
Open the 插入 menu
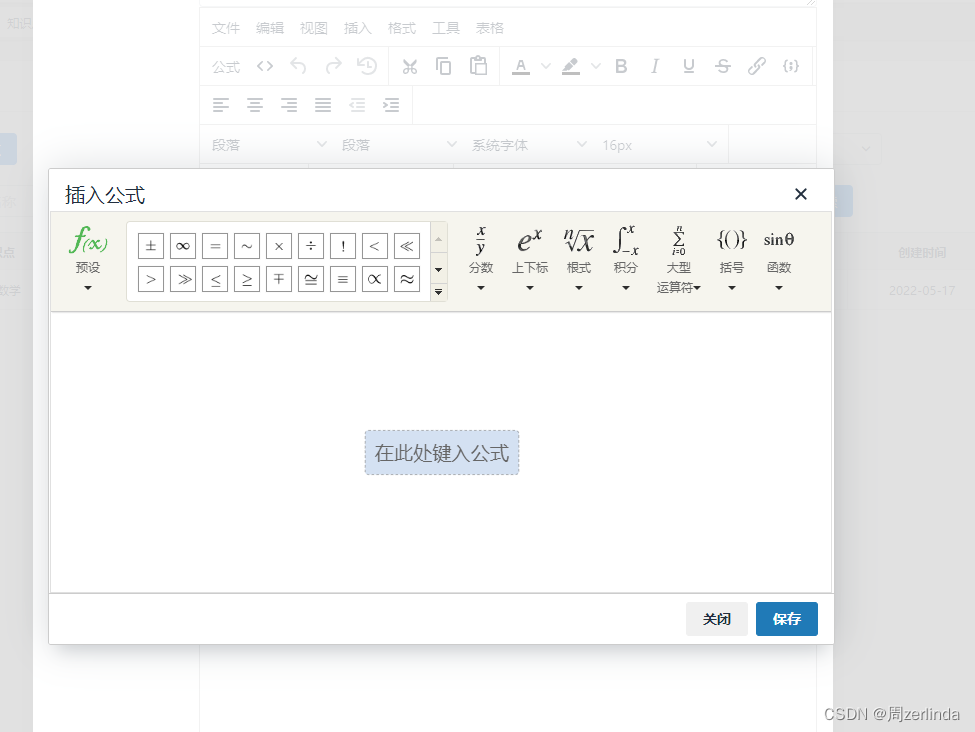point(357,28)
